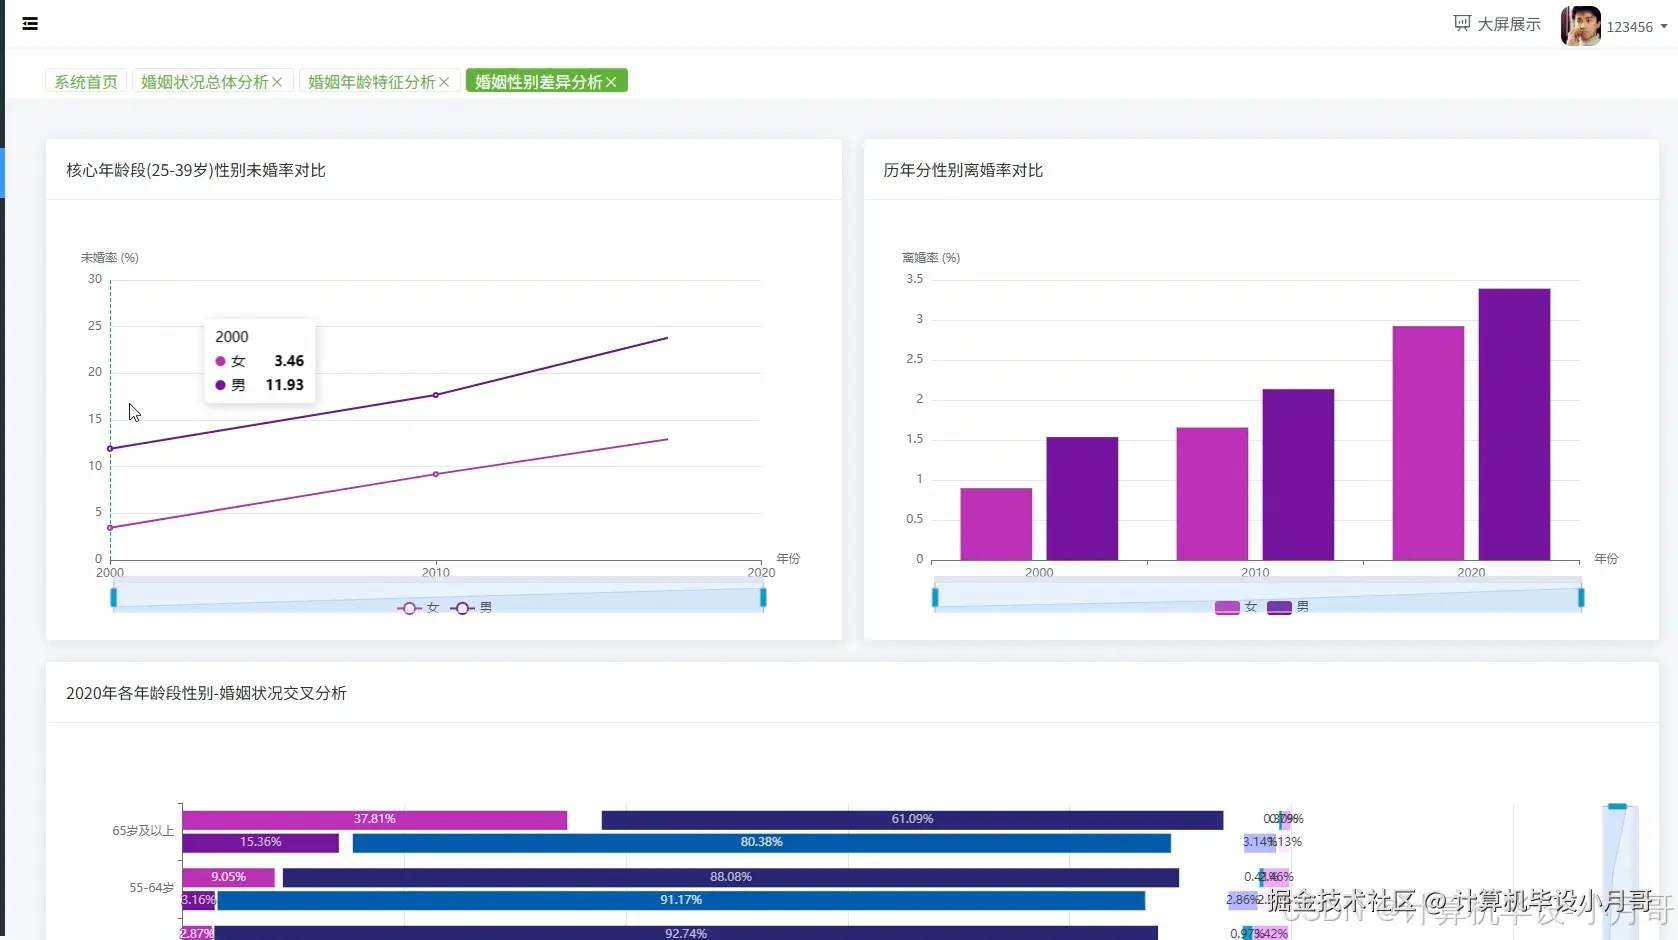Expand the 123456 user dropdown
The height and width of the screenshot is (940, 1678).
[1637, 27]
